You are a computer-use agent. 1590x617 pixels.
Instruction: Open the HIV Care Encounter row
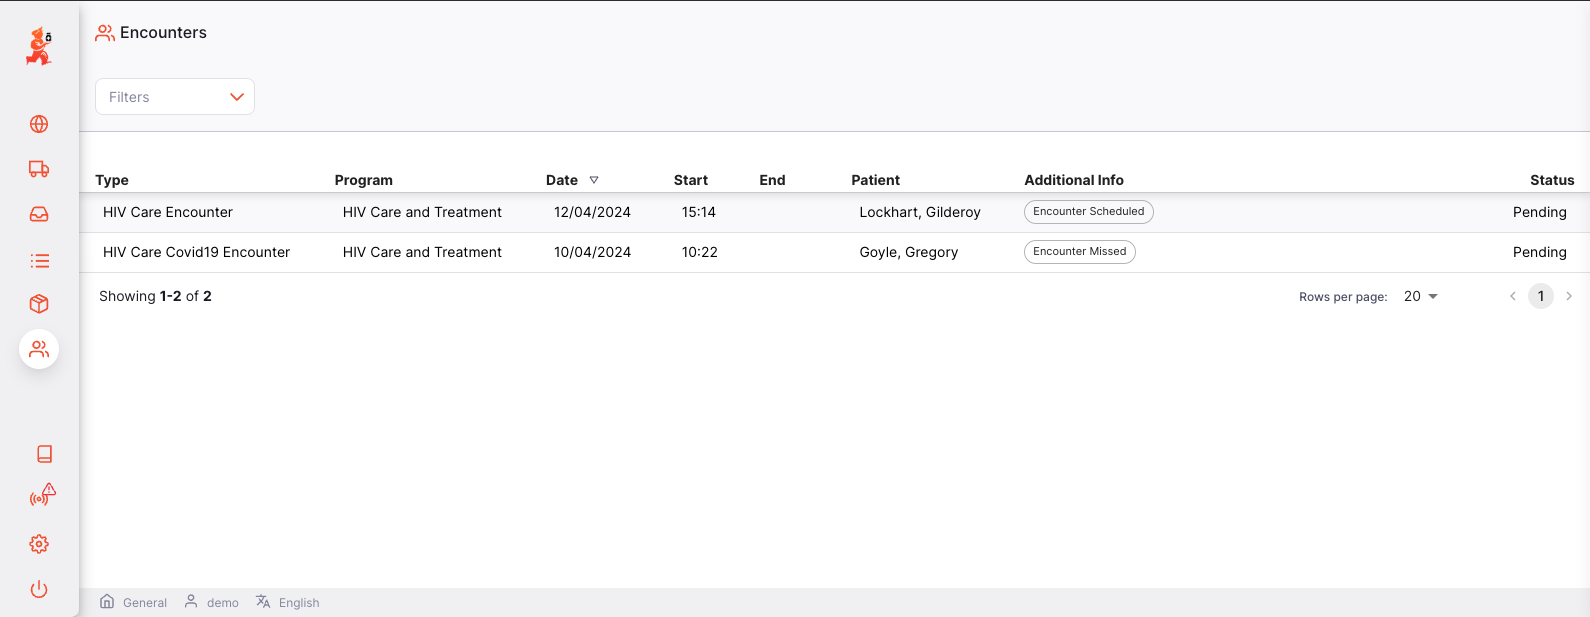(x=168, y=212)
